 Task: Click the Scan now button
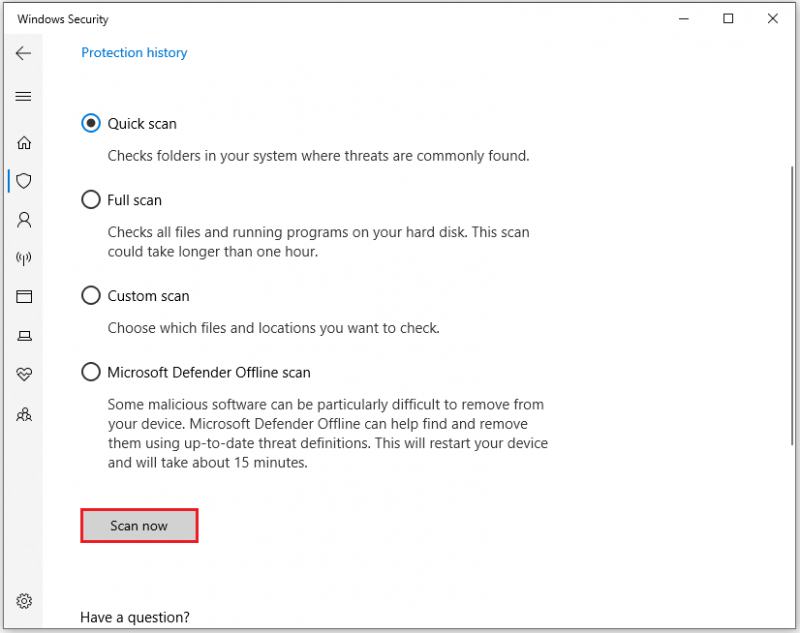coord(139,525)
